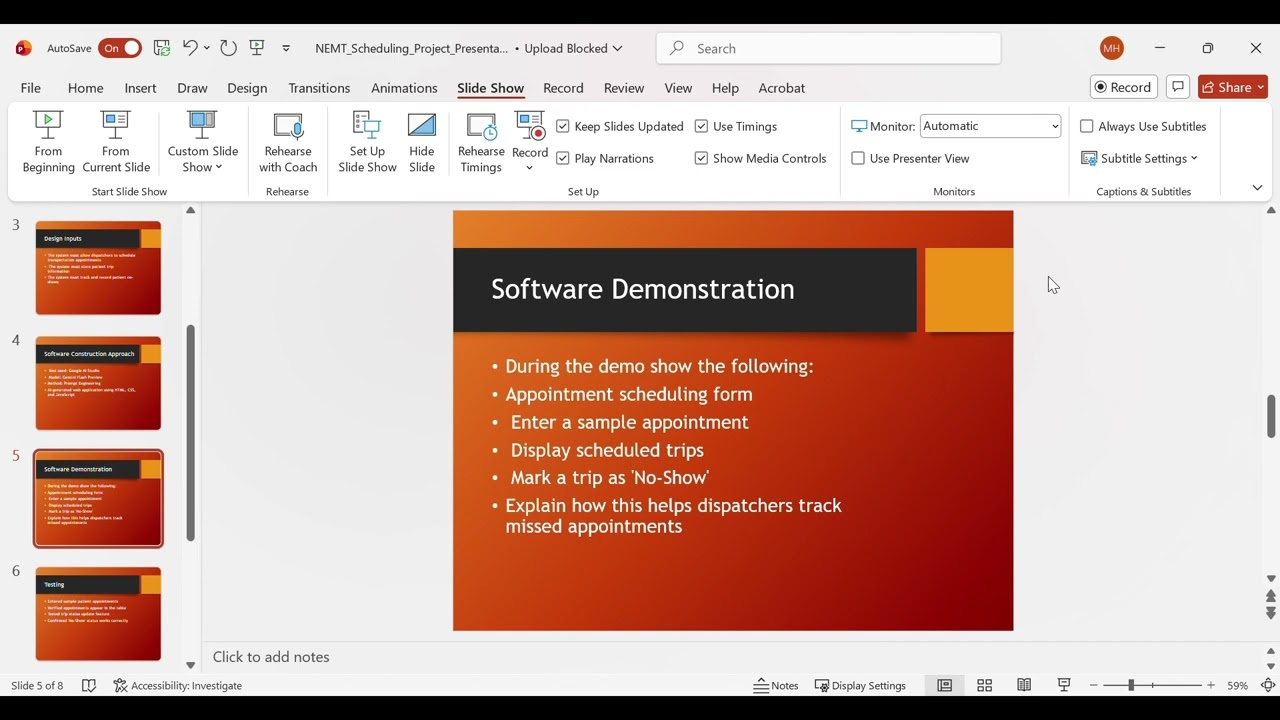This screenshot has height=720, width=1280.
Task: Switch to the Home tab
Action: [x=85, y=88]
